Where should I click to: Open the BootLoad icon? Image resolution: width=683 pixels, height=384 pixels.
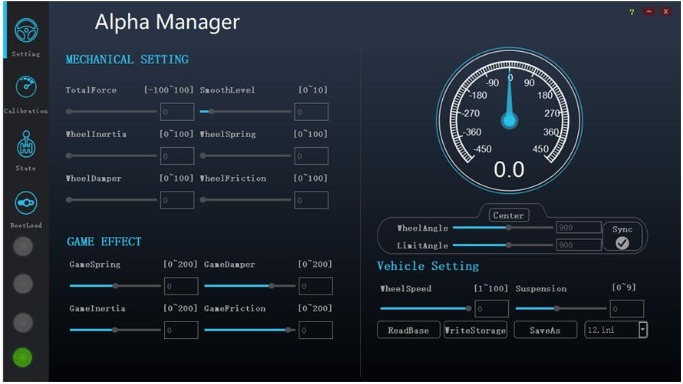click(26, 203)
